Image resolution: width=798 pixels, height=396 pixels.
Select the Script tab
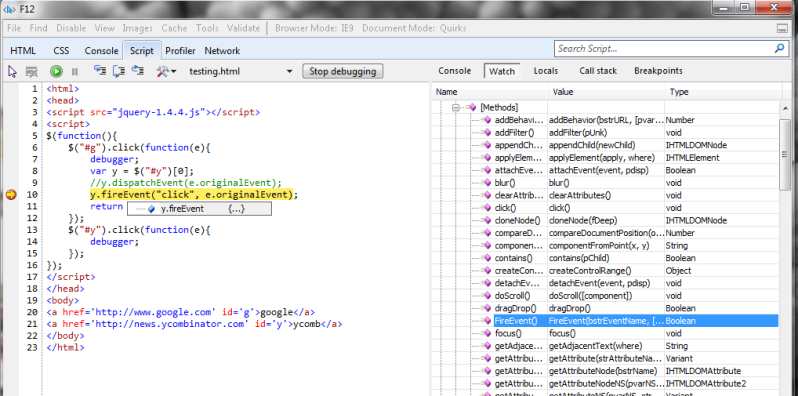pos(141,51)
